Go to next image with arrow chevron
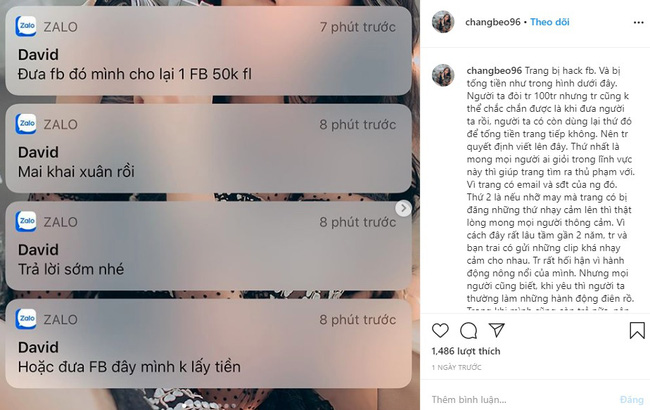 coord(403,208)
